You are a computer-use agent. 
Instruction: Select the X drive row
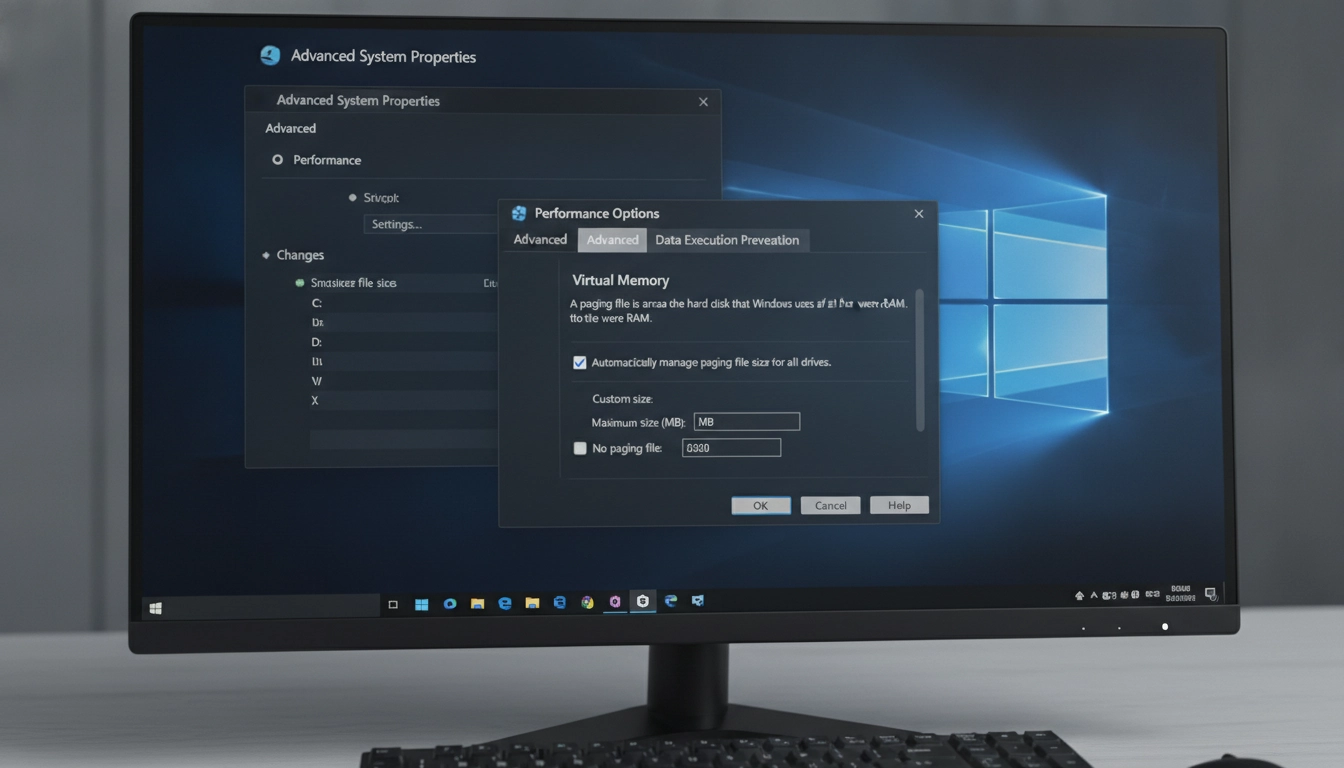point(403,400)
